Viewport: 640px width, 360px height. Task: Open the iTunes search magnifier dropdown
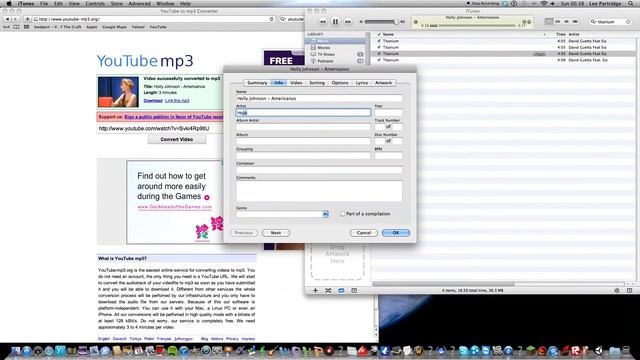click(x=594, y=22)
